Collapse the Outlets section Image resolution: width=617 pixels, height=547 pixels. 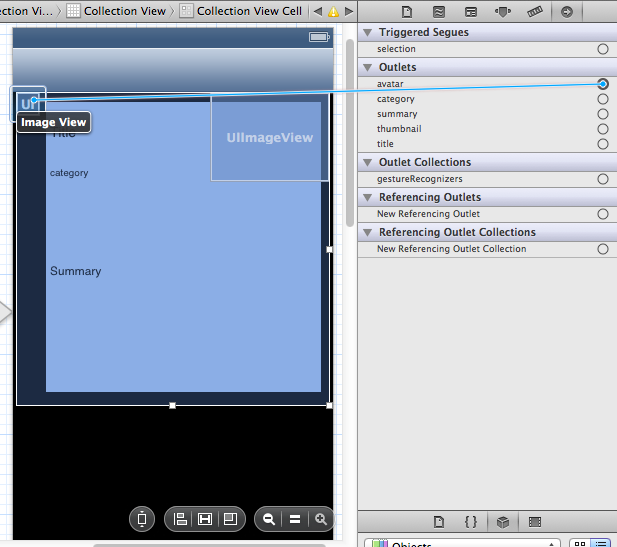(367, 67)
